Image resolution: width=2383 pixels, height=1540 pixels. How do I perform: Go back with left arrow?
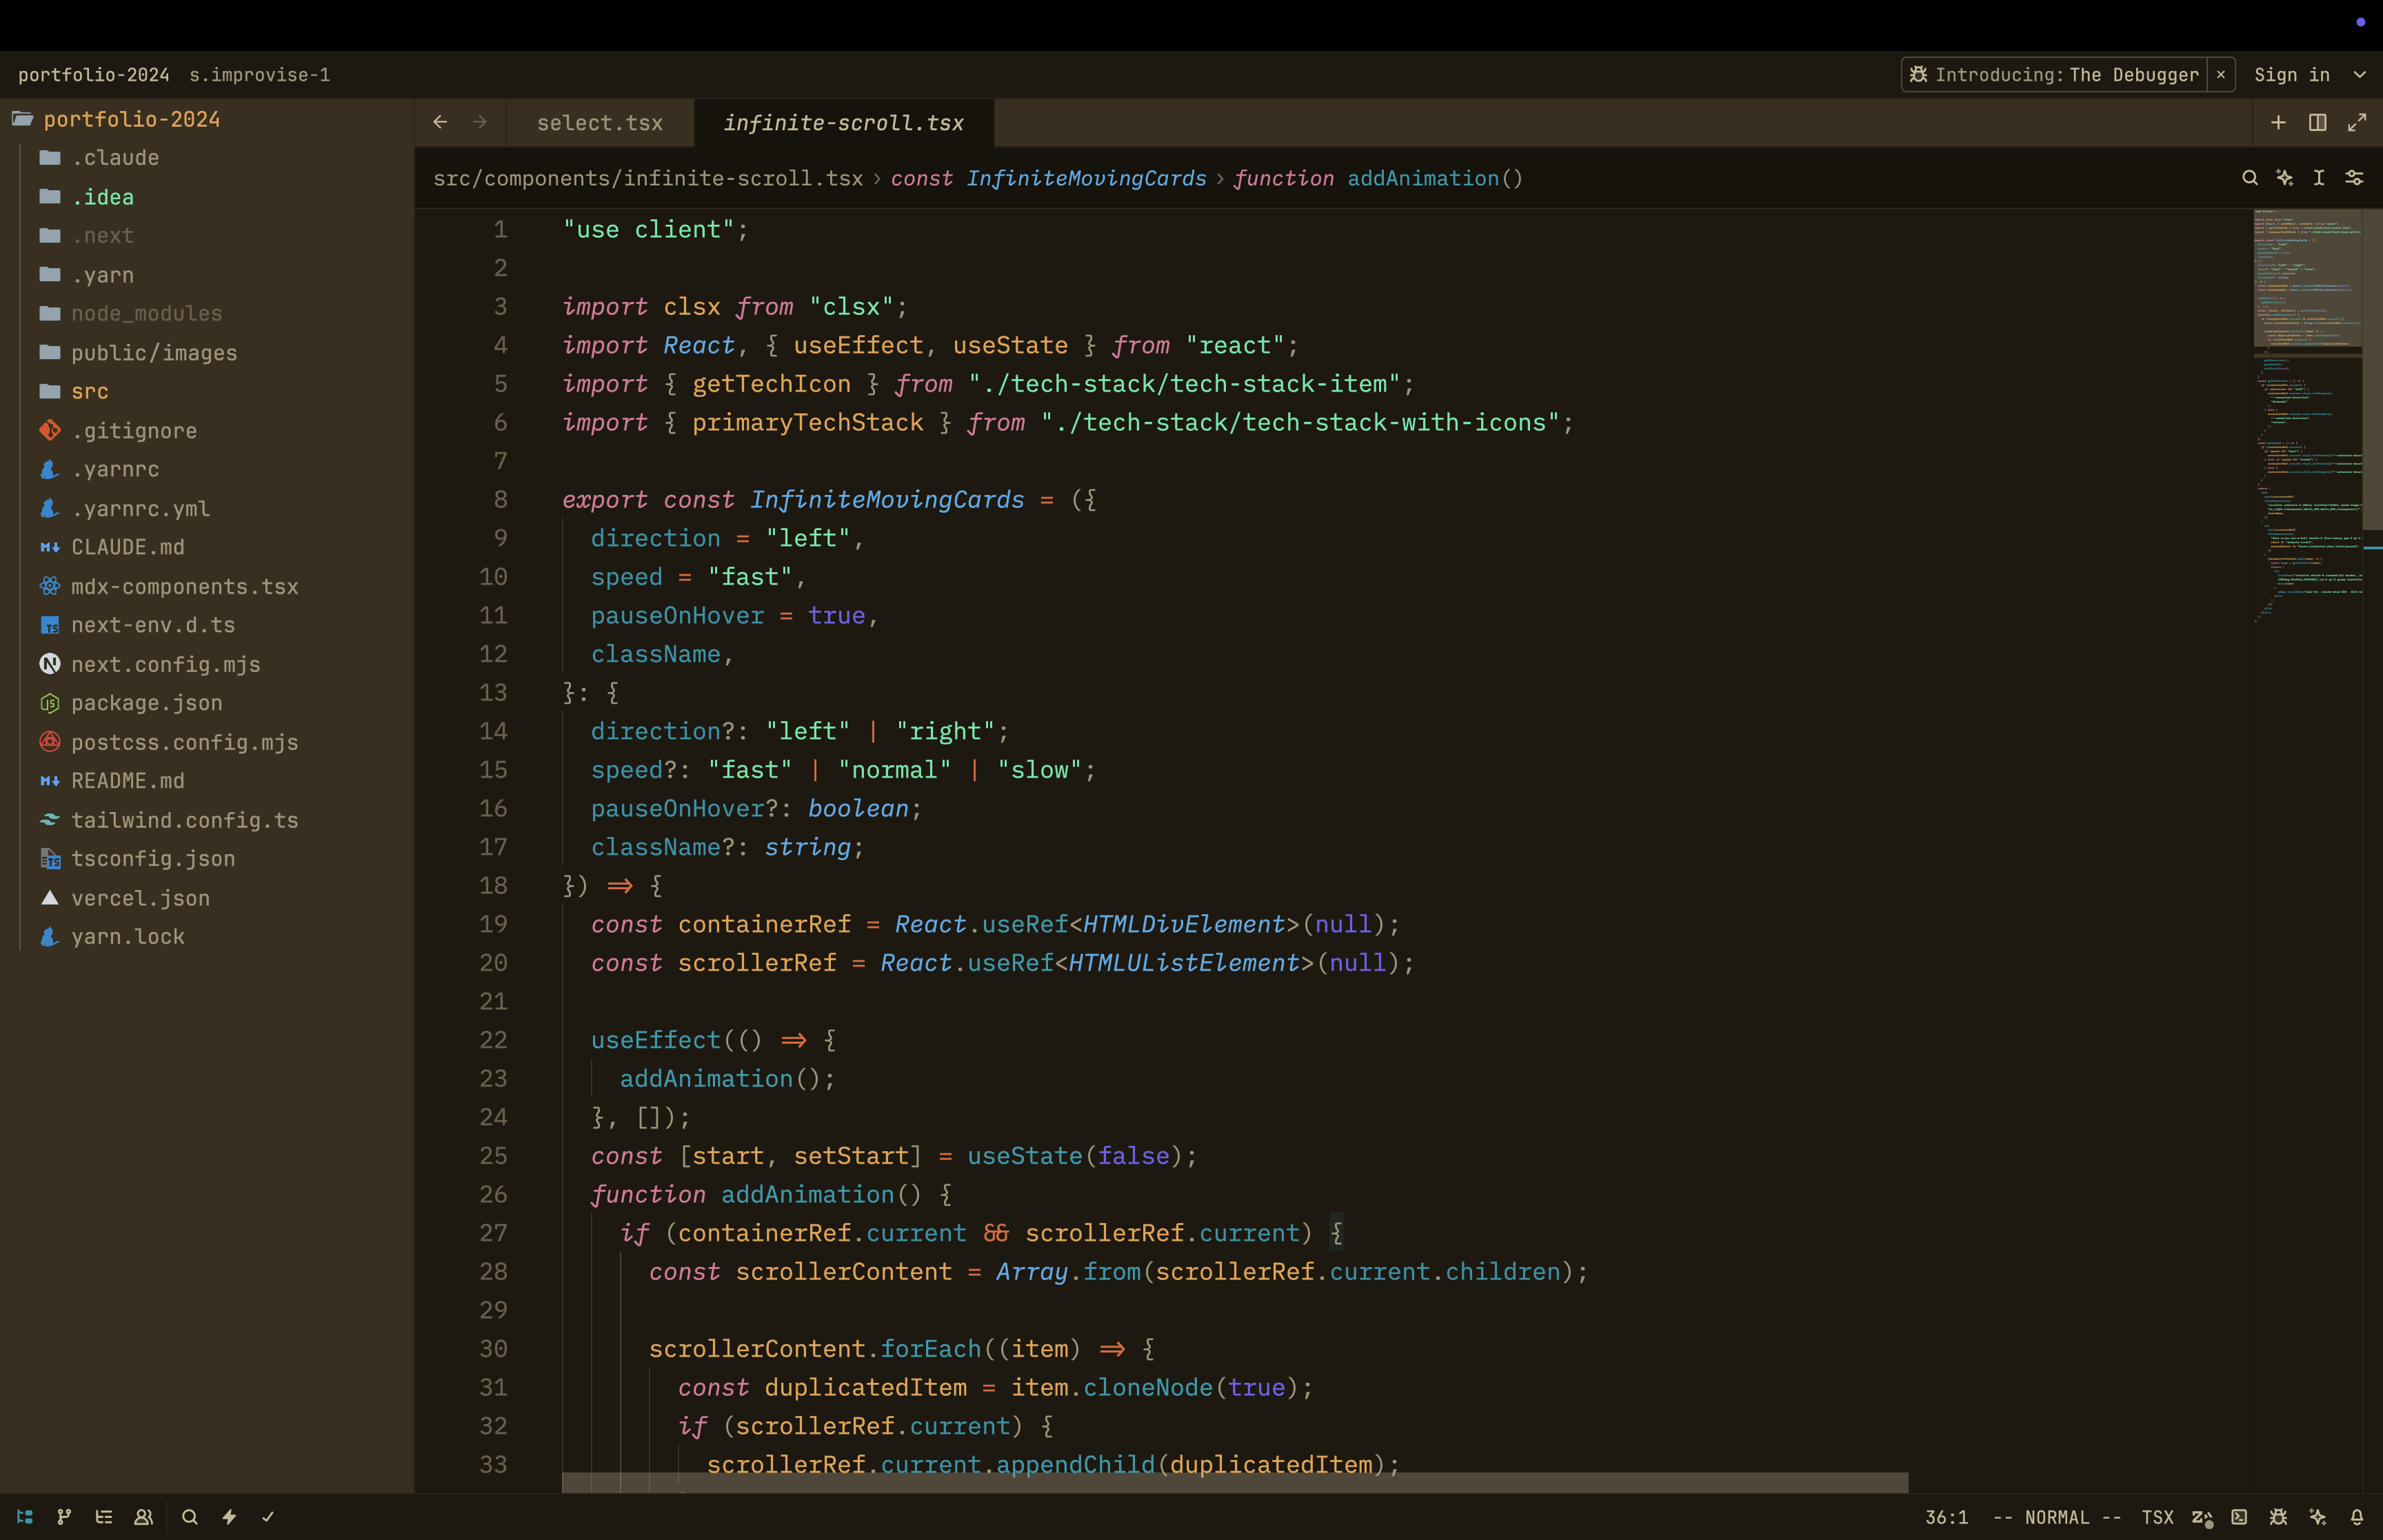(440, 122)
